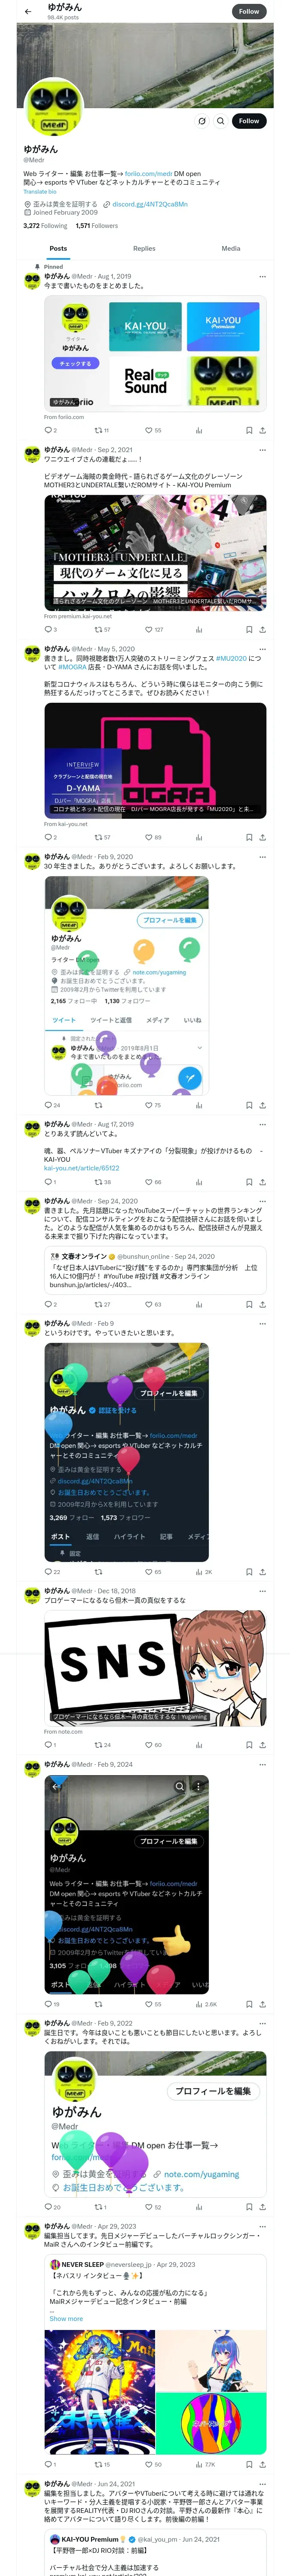
Task: Like the pinned Aug 1, 2019 post
Action: [148, 430]
